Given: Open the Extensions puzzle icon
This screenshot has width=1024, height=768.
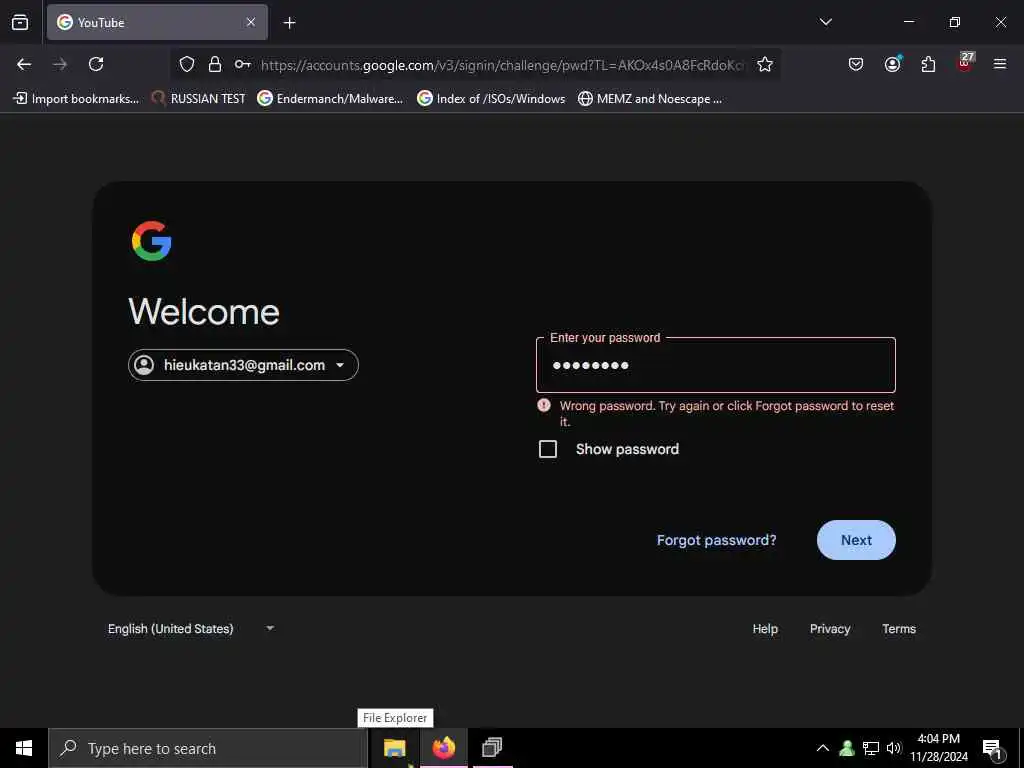Looking at the screenshot, I should [928, 64].
